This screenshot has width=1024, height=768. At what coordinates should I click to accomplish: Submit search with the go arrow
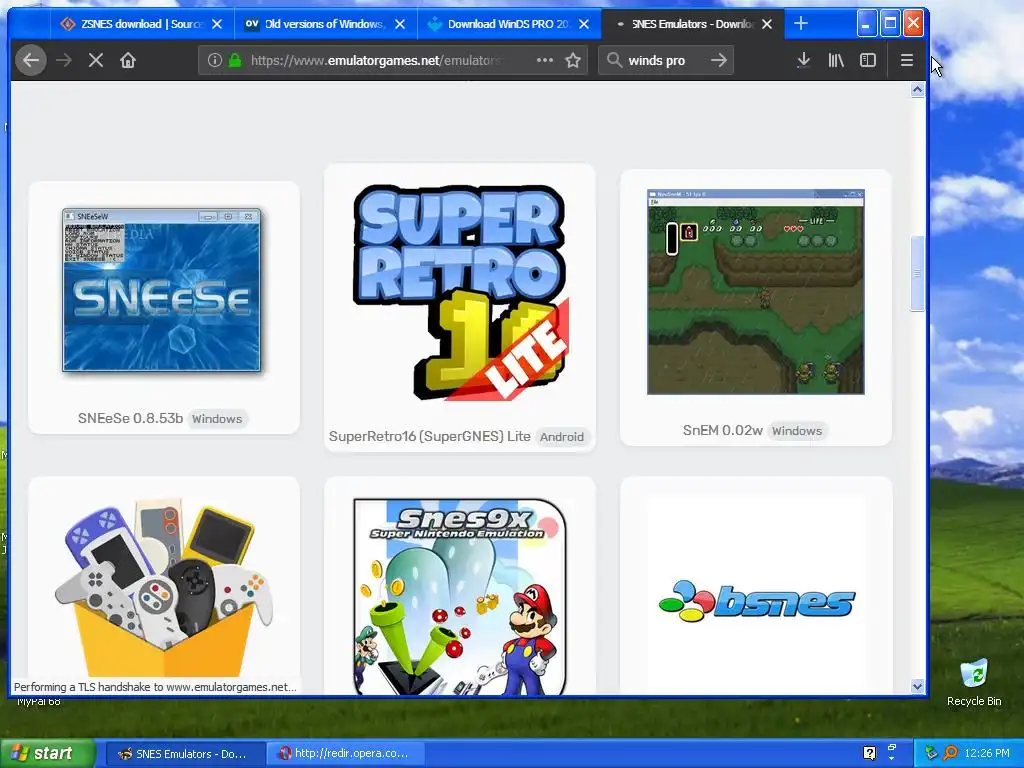[x=719, y=60]
